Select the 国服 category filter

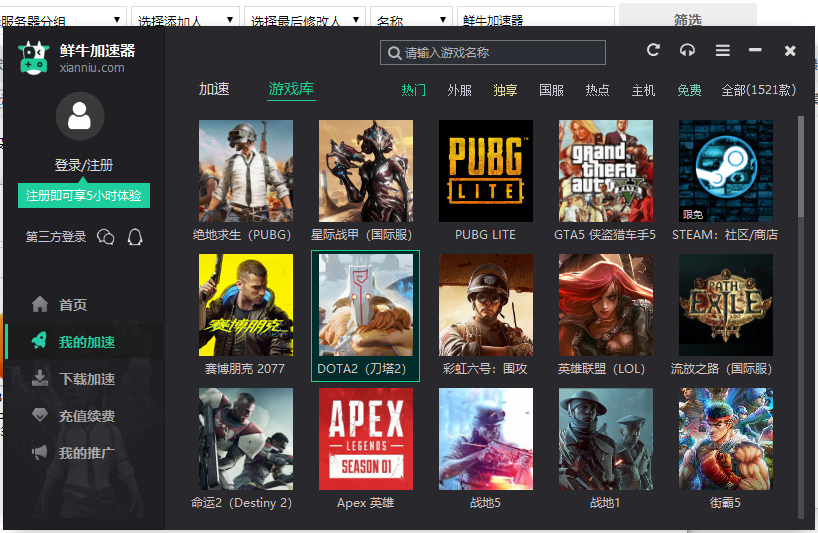(551, 90)
